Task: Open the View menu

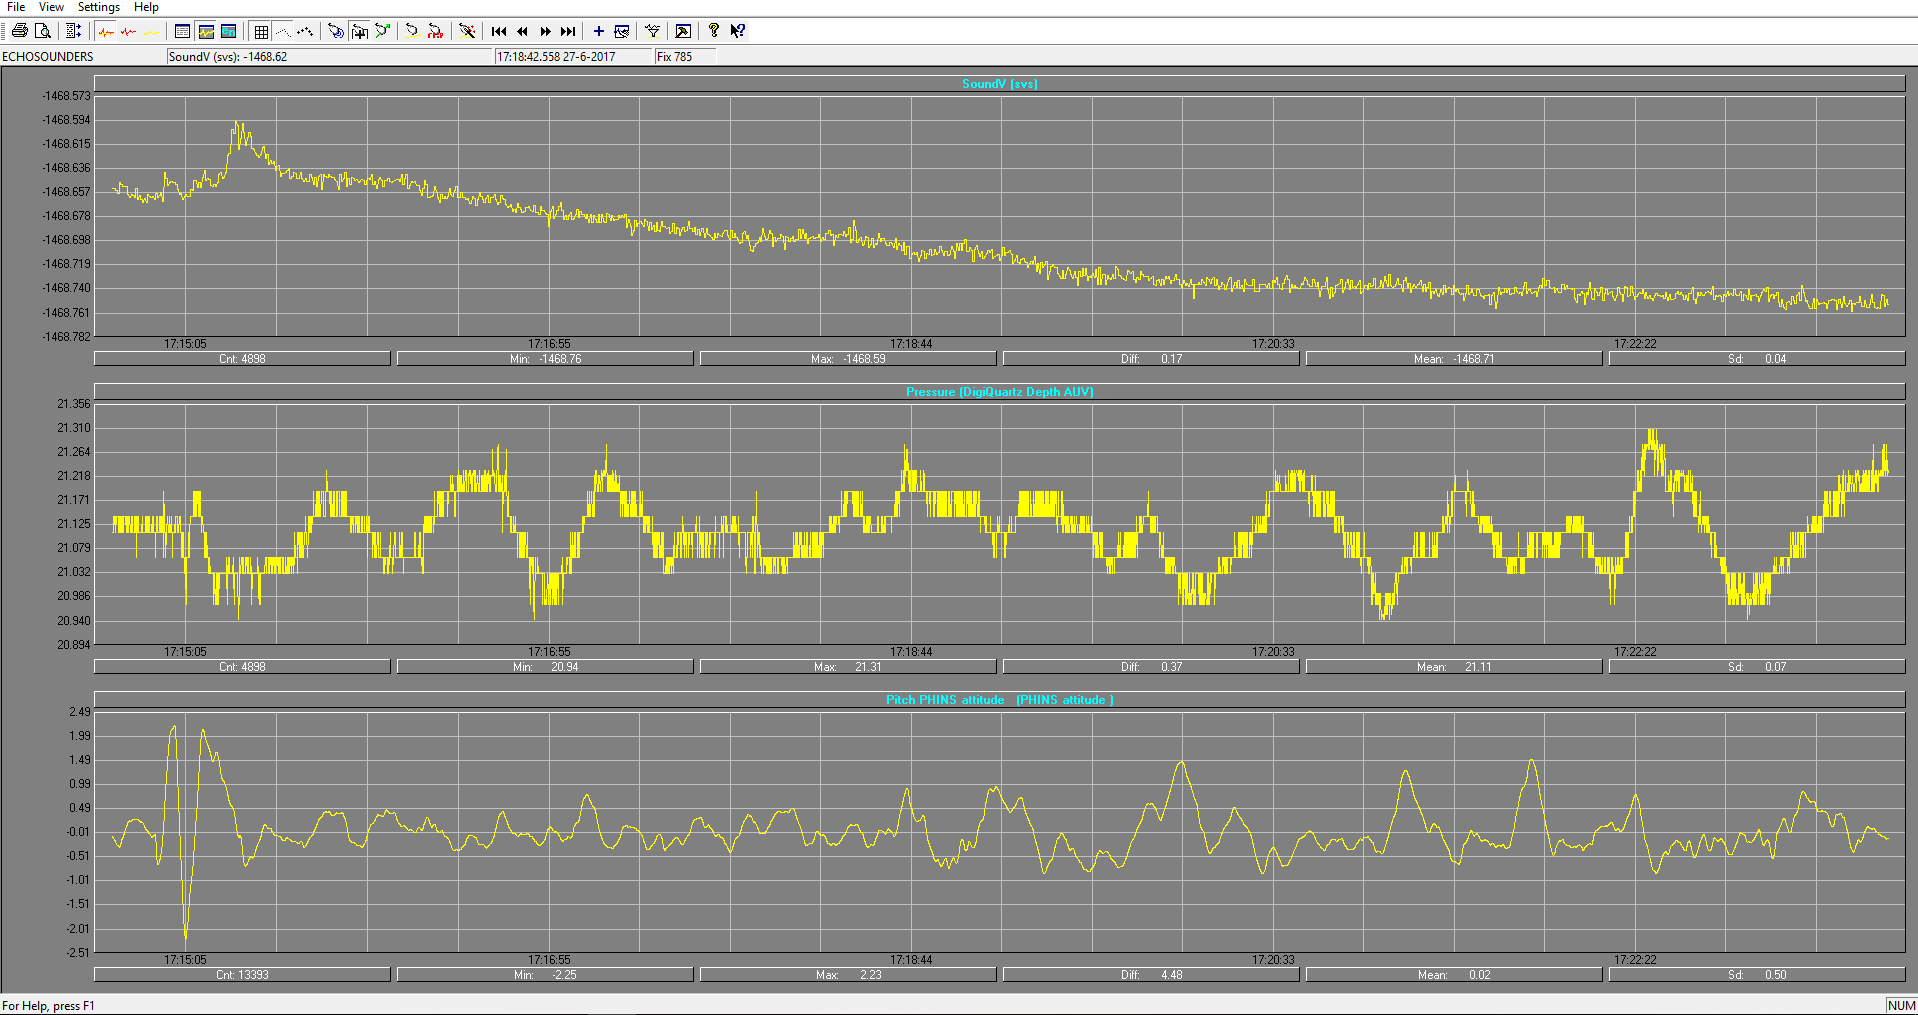Action: pyautogui.click(x=51, y=7)
